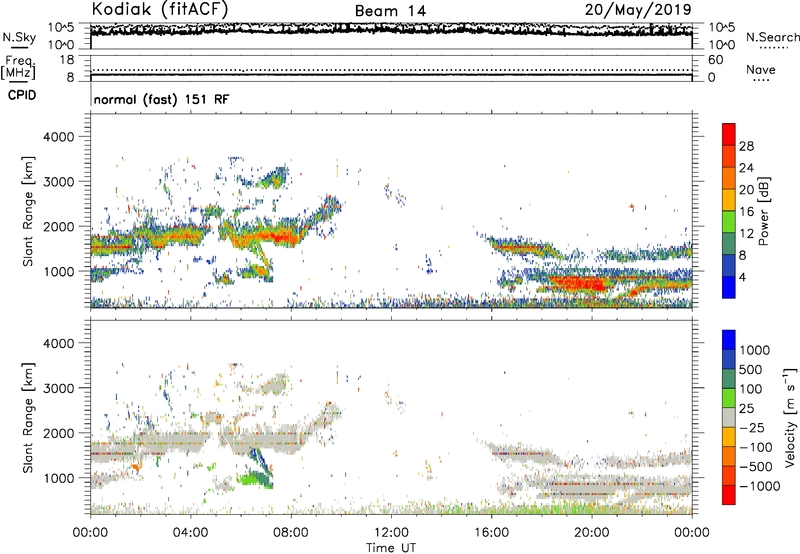This screenshot has width=800, height=554.
Task: Click the dotted Nave line in frequency panel
Action: tap(391, 70)
